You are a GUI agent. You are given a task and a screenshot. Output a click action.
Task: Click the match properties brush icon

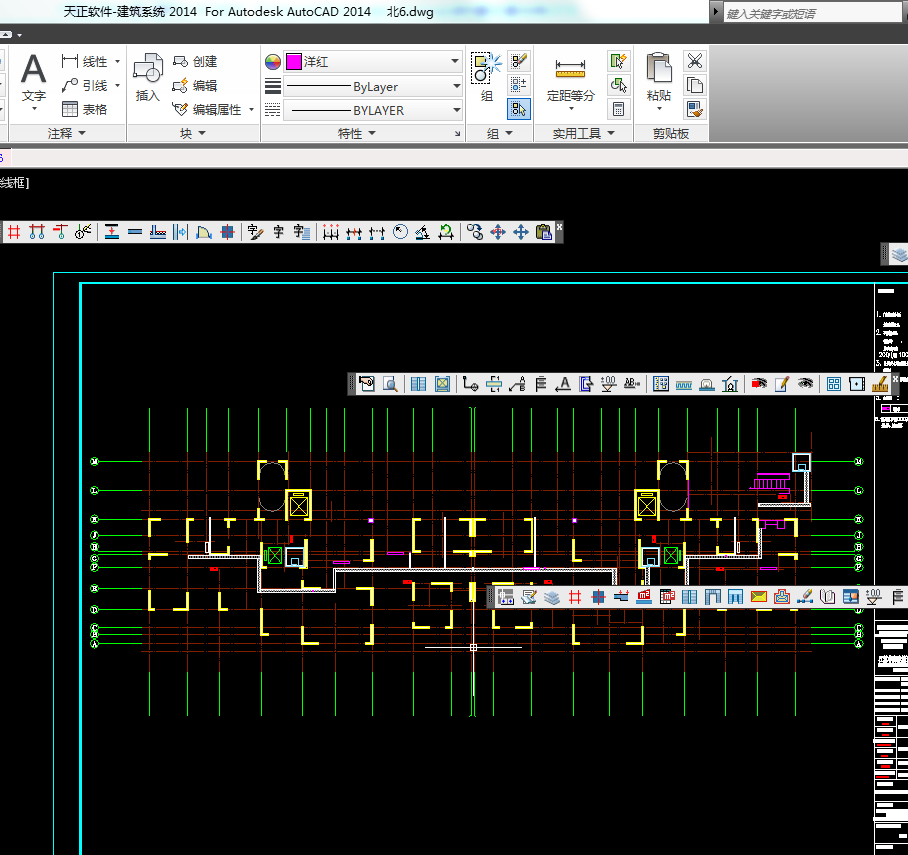[695, 109]
